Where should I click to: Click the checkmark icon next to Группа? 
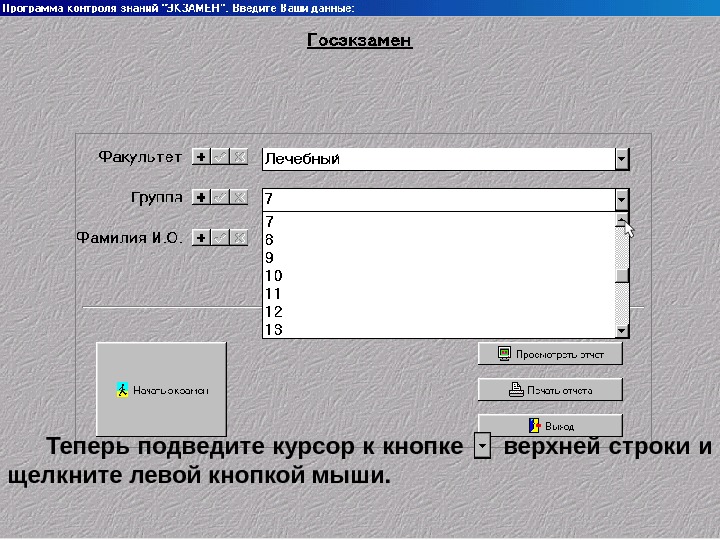pos(220,197)
